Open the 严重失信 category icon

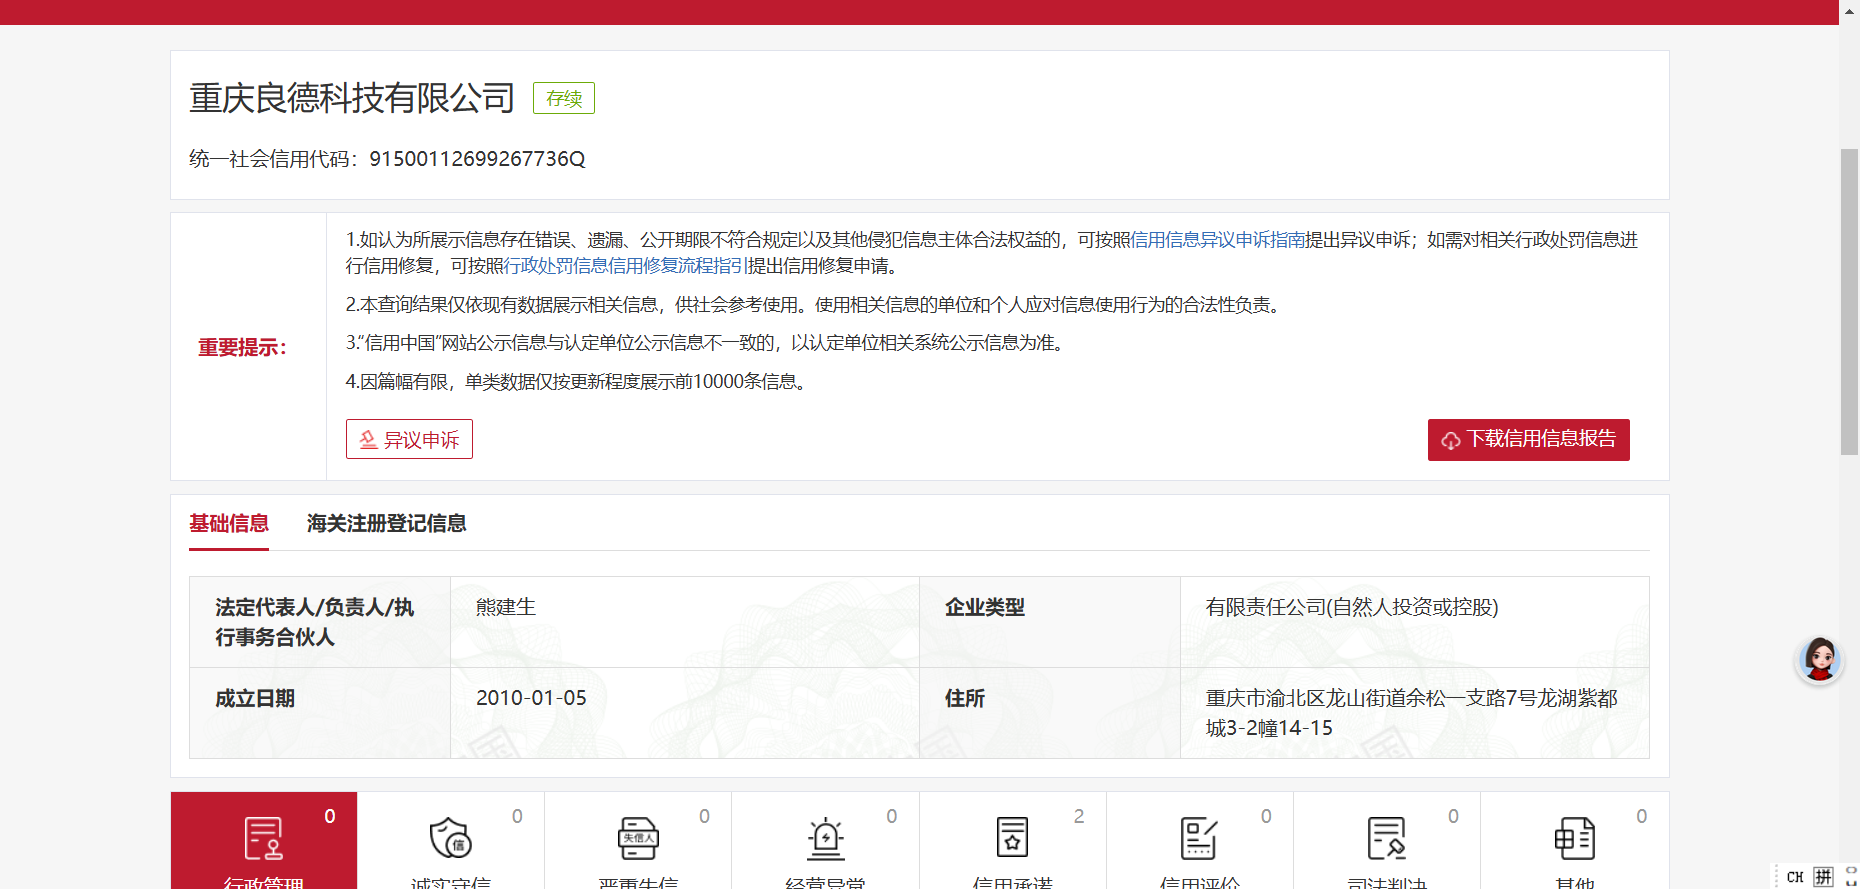(x=638, y=838)
